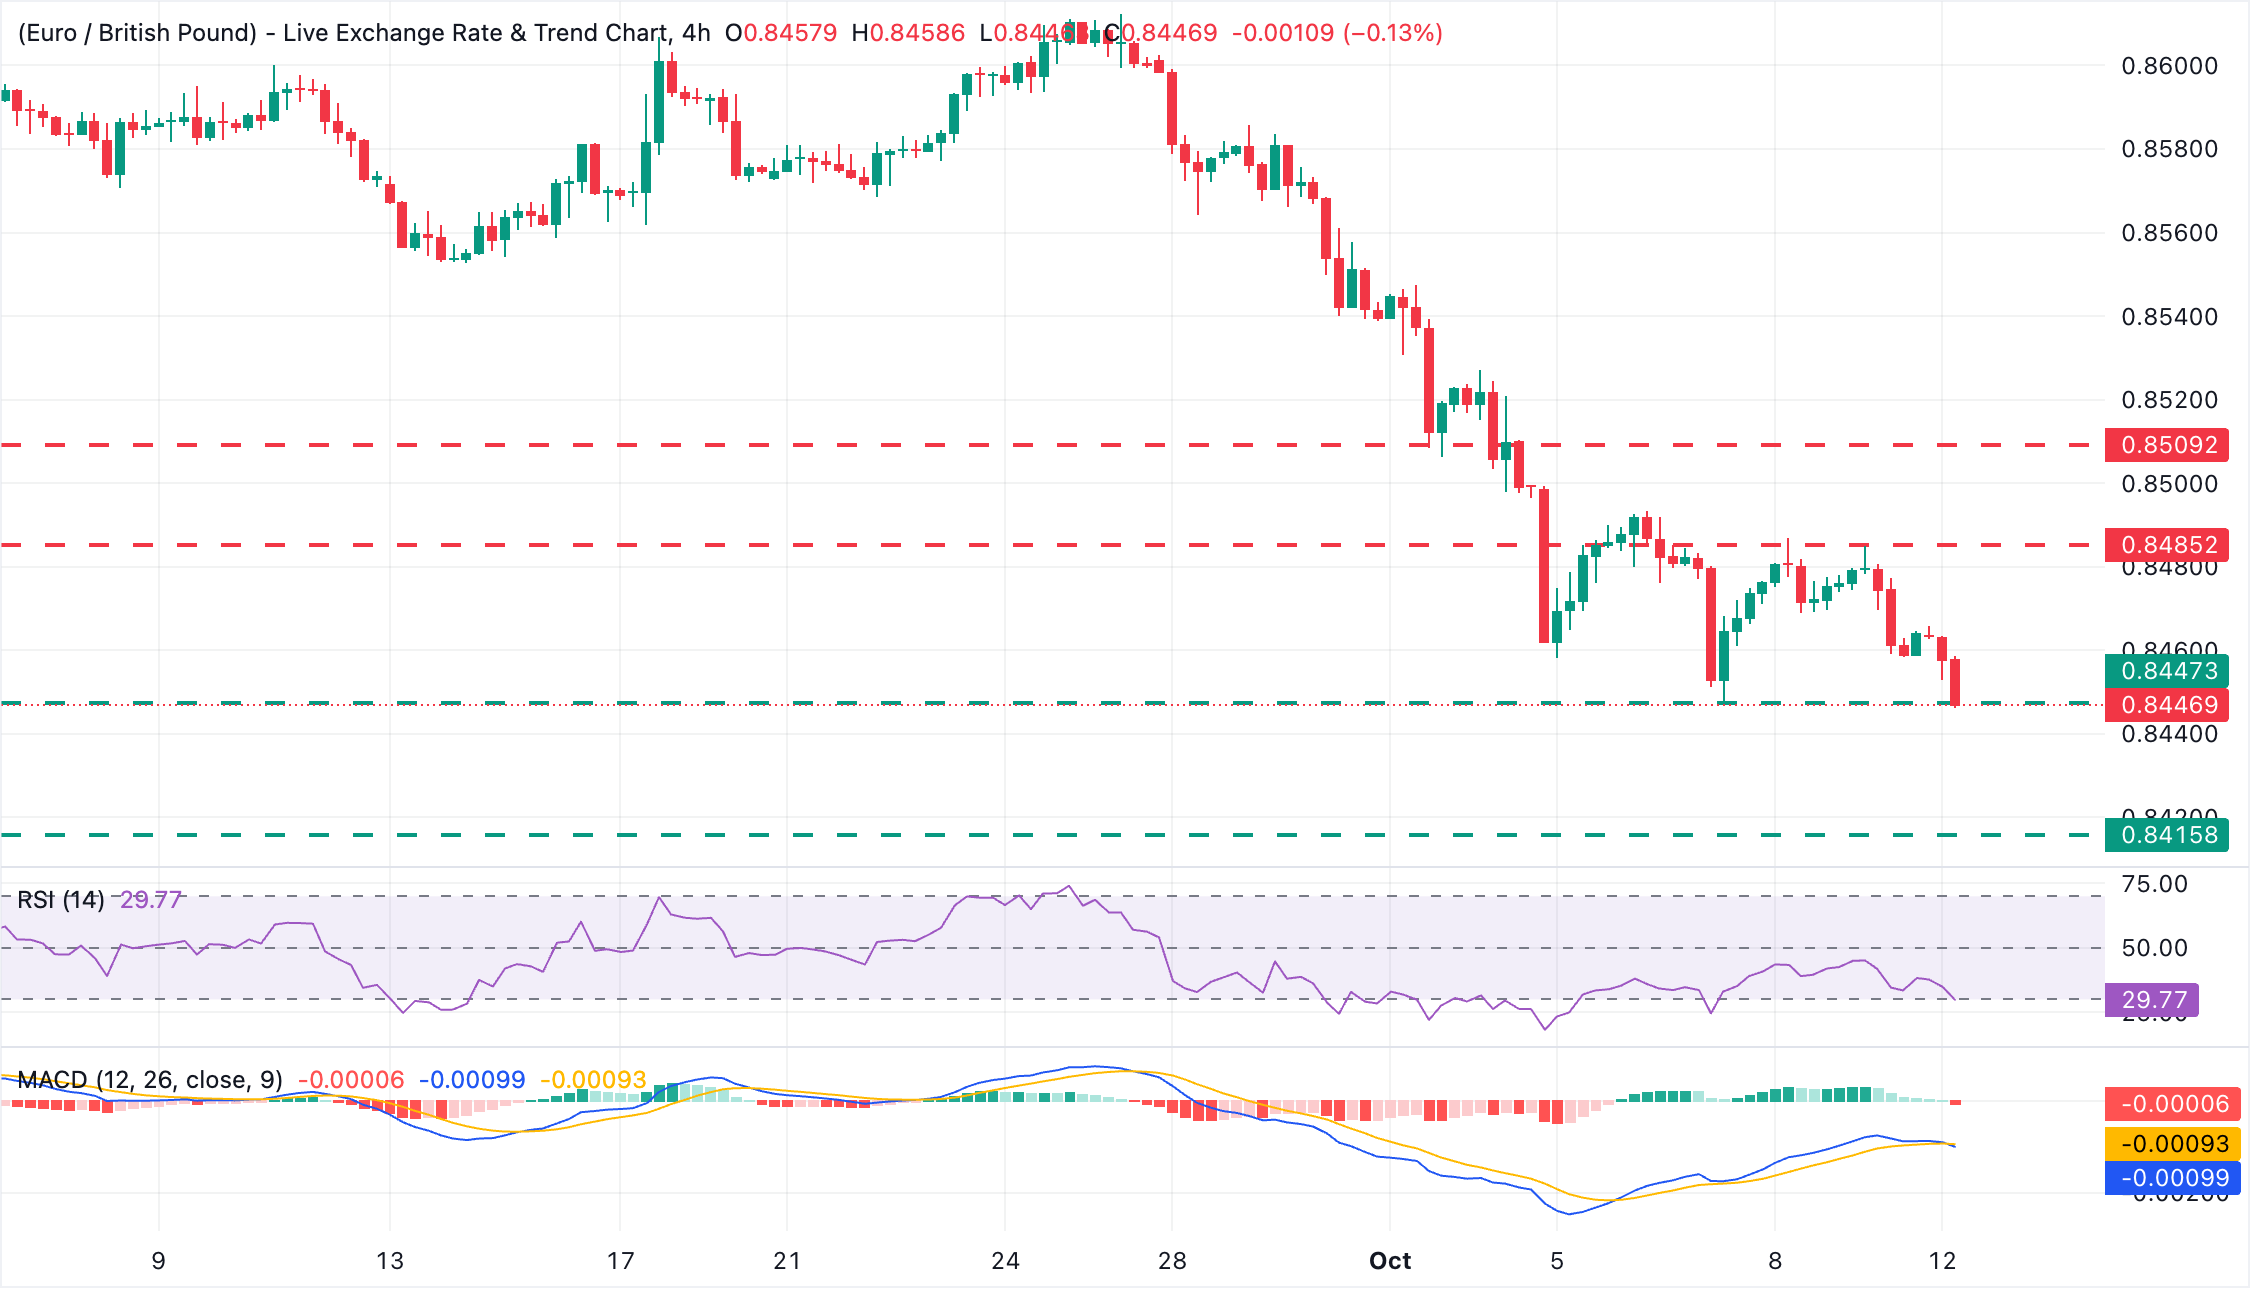Click the 0.85800 price axis tick
Image resolution: width=2250 pixels, height=1307 pixels.
(x=2169, y=149)
